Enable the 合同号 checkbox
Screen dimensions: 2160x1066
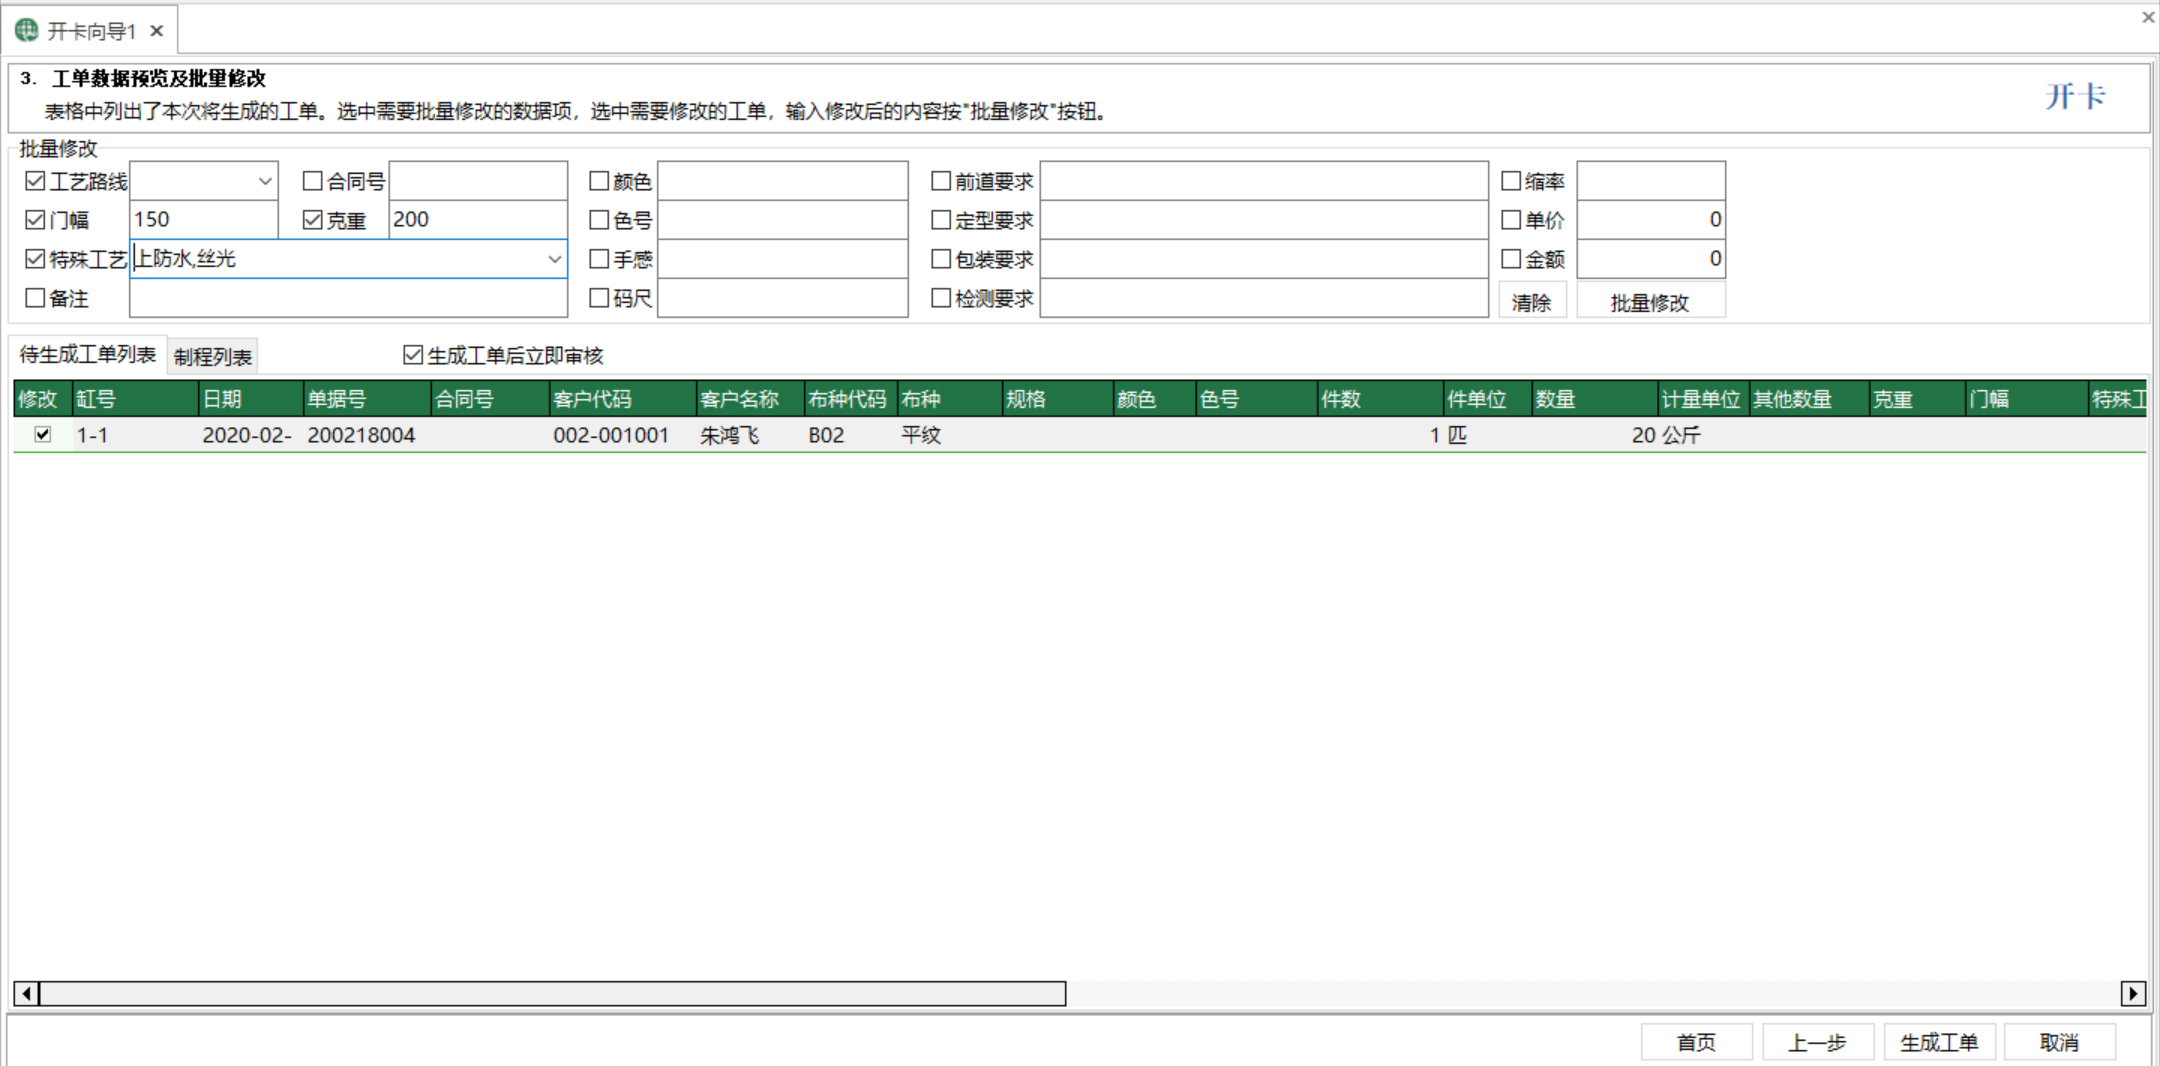313,181
